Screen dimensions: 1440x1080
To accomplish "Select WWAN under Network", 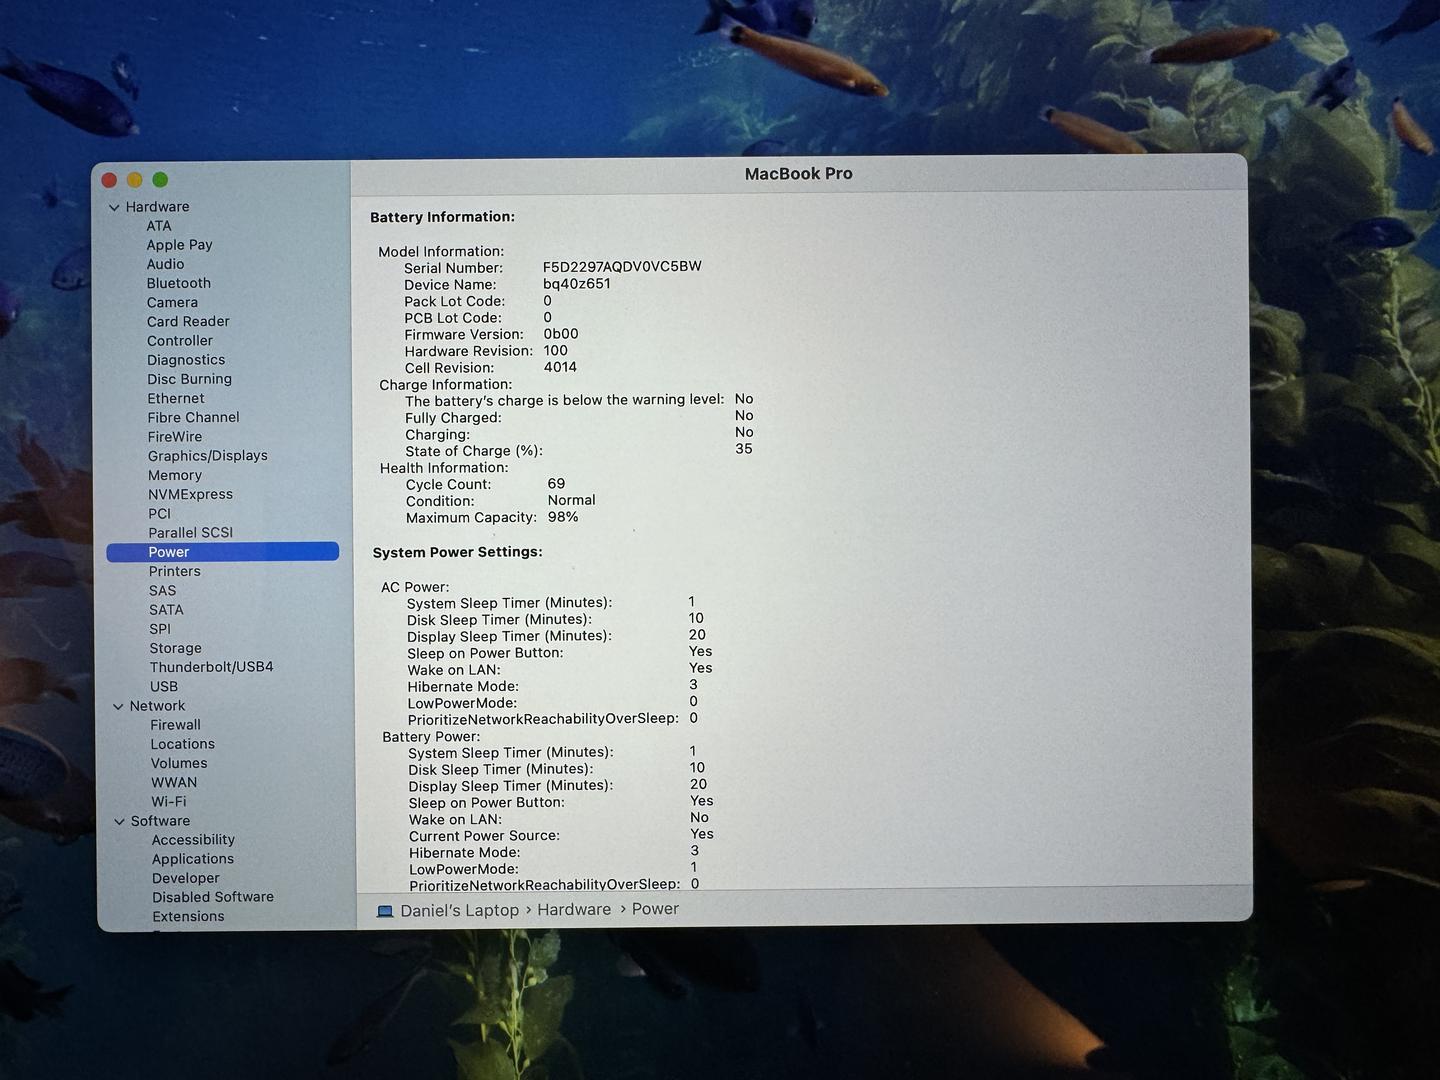I will click(x=174, y=783).
